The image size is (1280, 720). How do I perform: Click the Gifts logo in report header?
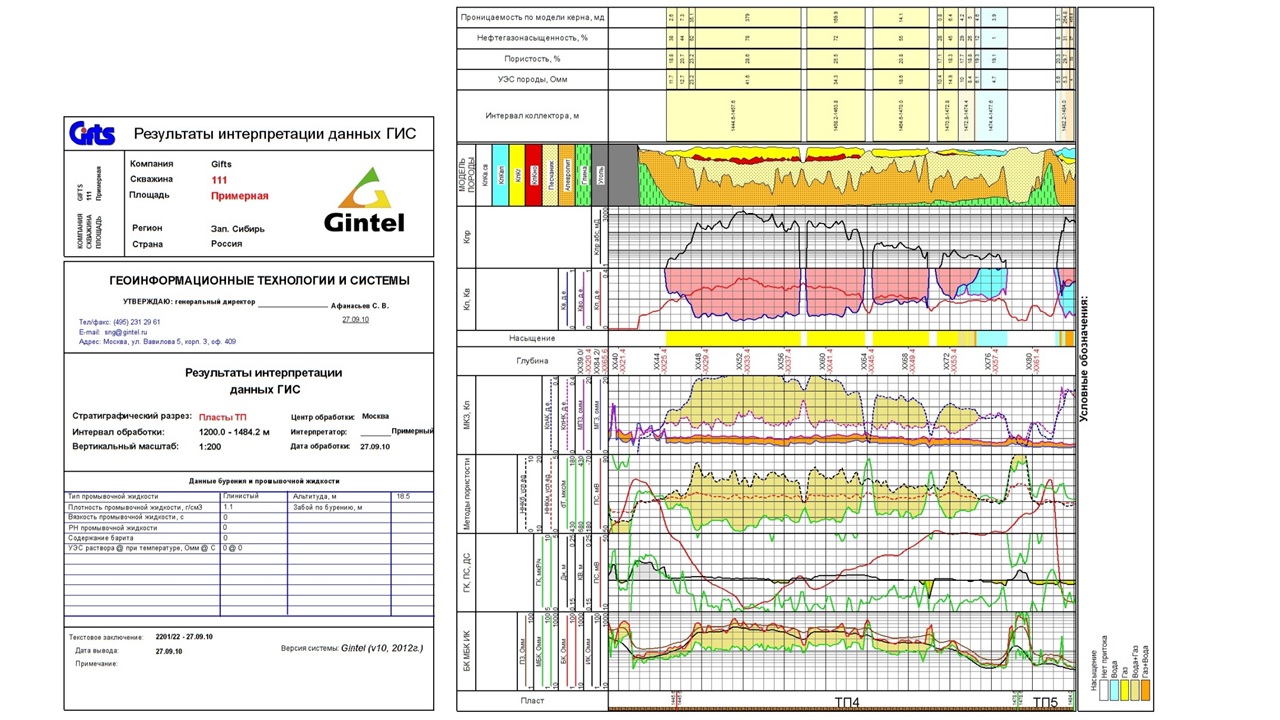[92, 134]
